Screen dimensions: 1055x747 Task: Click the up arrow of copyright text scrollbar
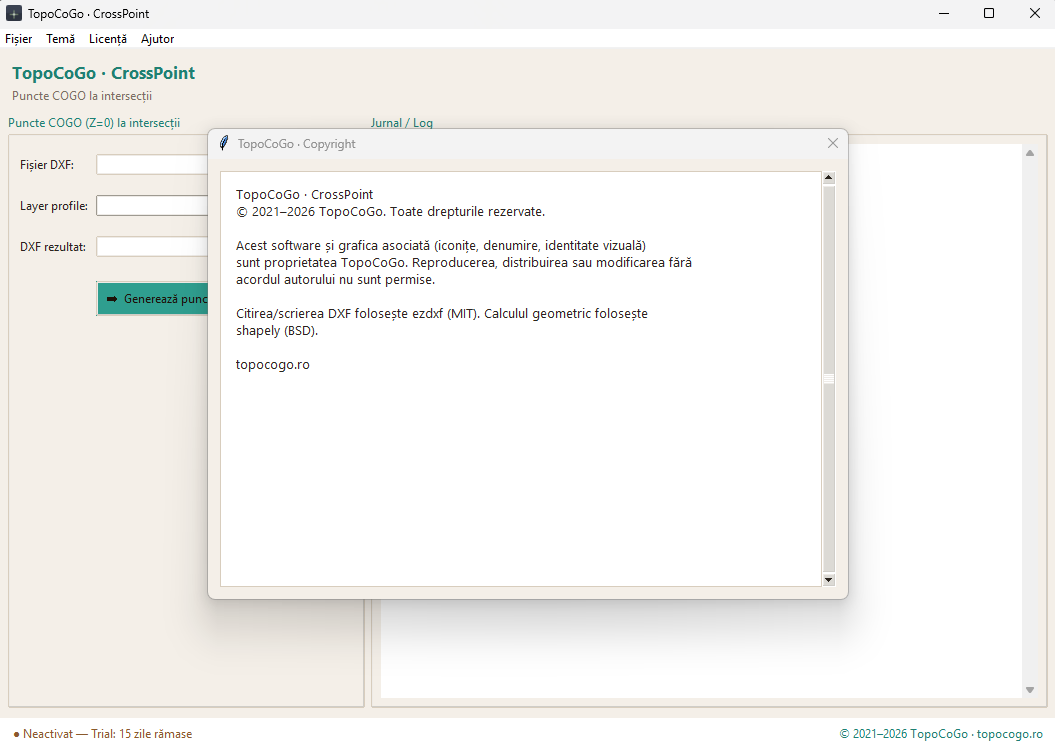829,178
